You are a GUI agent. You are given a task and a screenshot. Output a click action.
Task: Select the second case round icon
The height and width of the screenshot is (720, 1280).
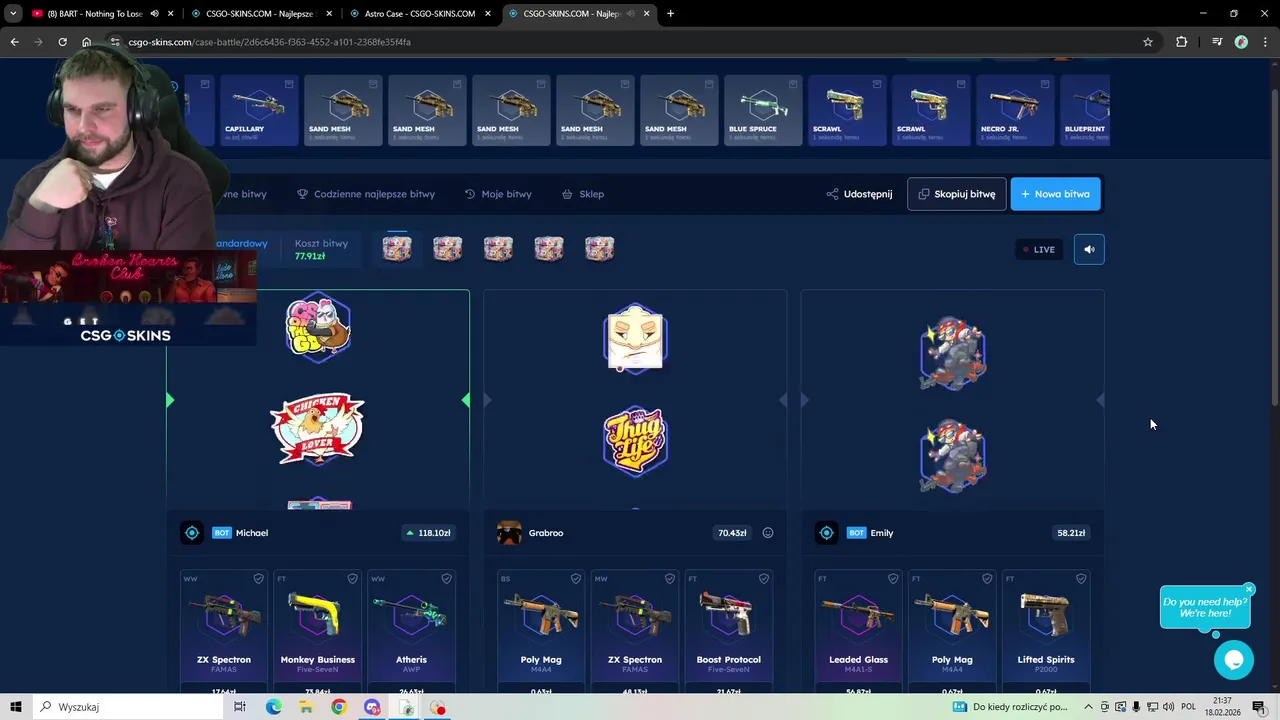click(x=447, y=249)
